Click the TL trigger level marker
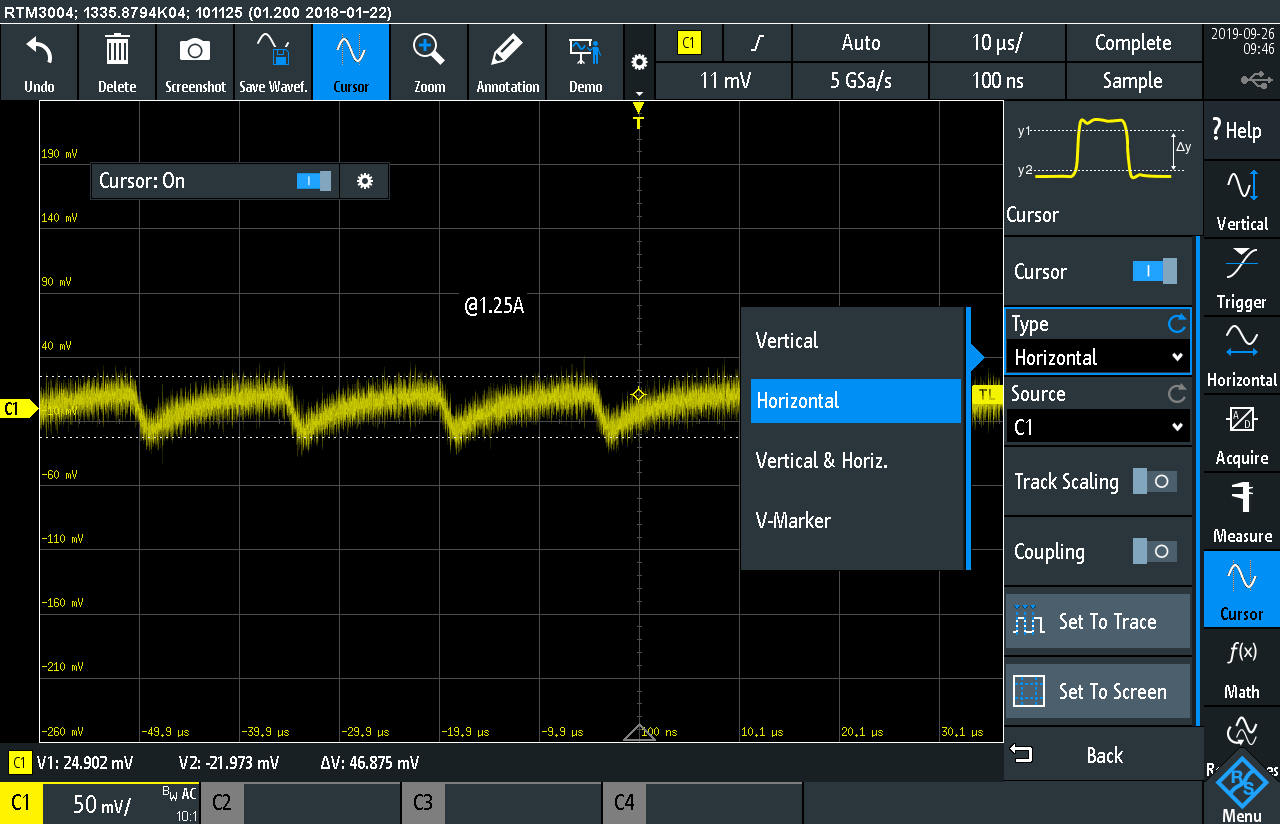Screen dimensions: 1280x824 986,395
